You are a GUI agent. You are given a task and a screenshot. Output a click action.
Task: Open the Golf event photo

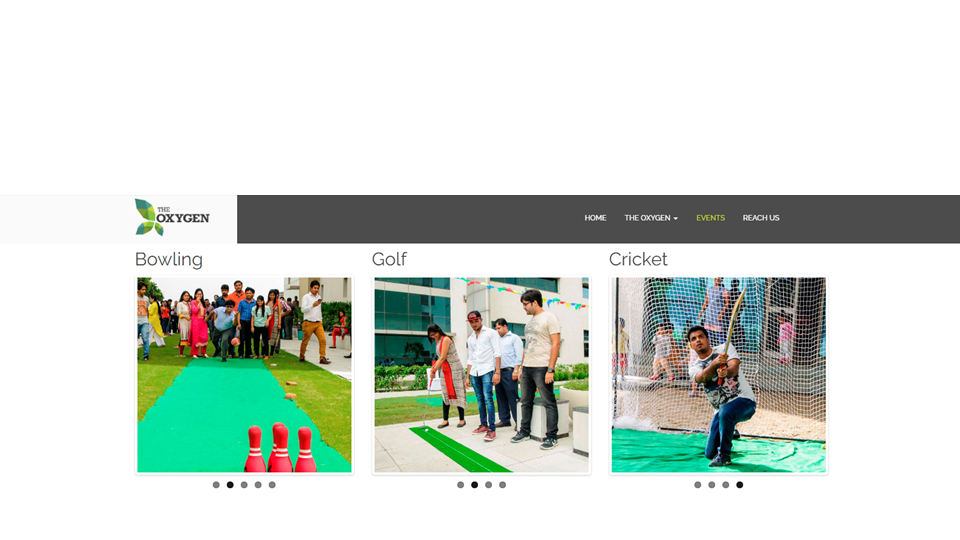pos(481,375)
